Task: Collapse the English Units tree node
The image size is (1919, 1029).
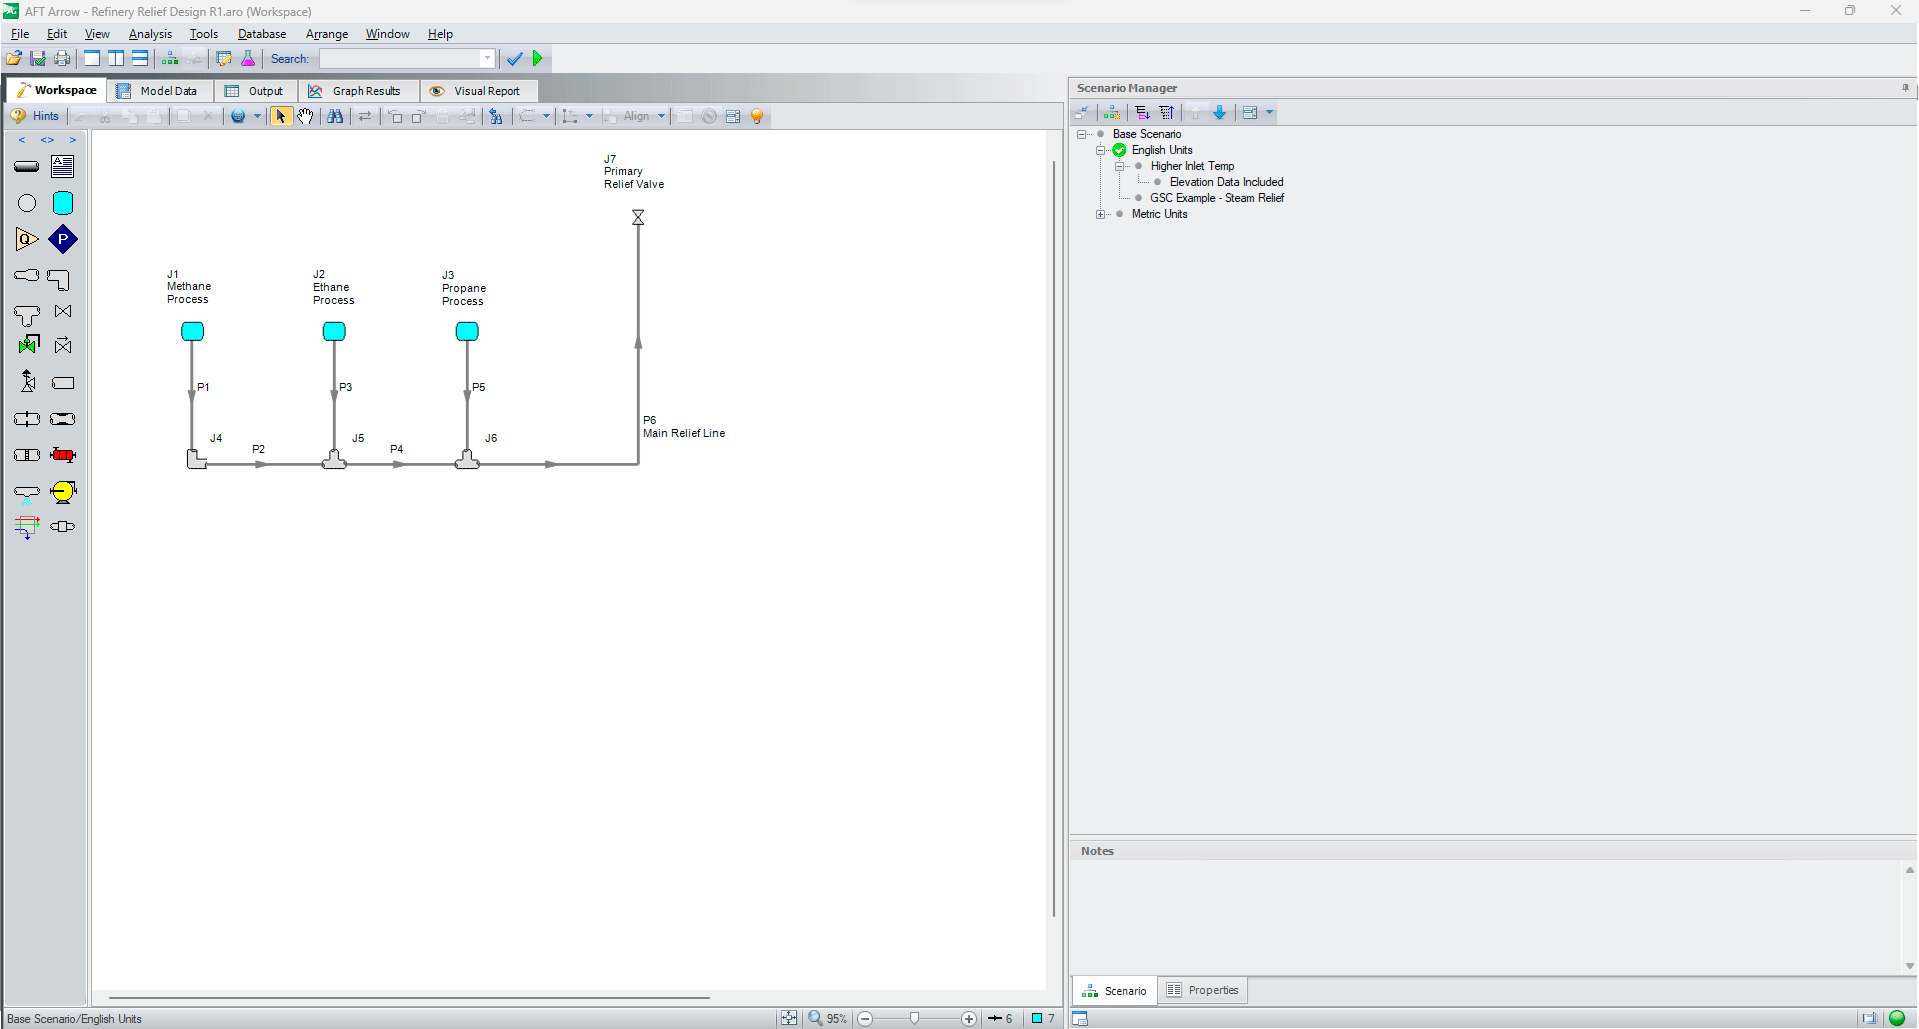Action: coord(1101,150)
